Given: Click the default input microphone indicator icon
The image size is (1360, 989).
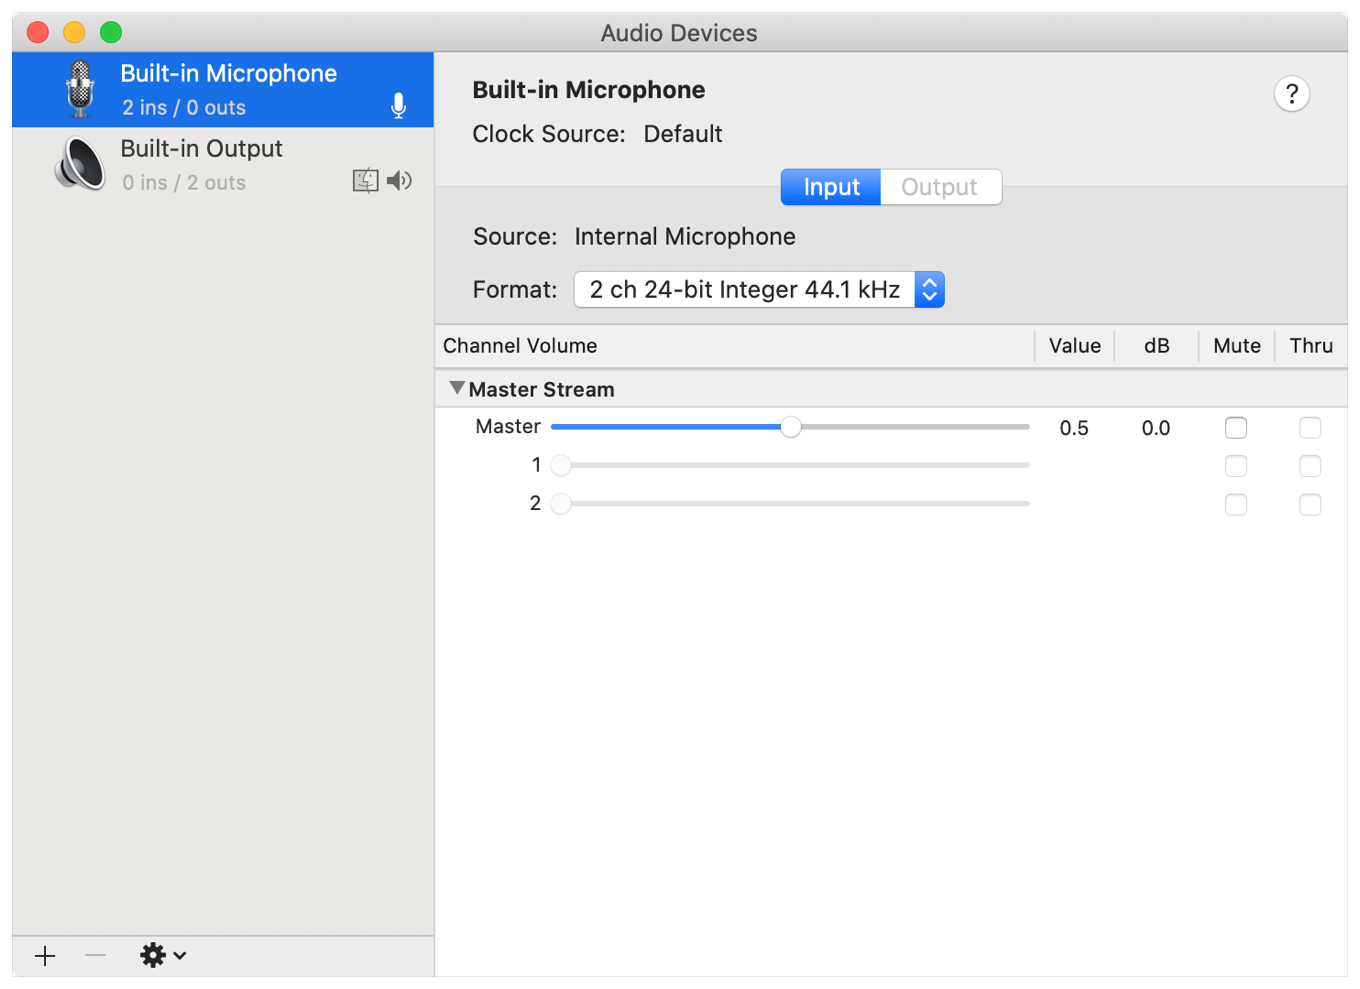Looking at the screenshot, I should pyautogui.click(x=398, y=106).
